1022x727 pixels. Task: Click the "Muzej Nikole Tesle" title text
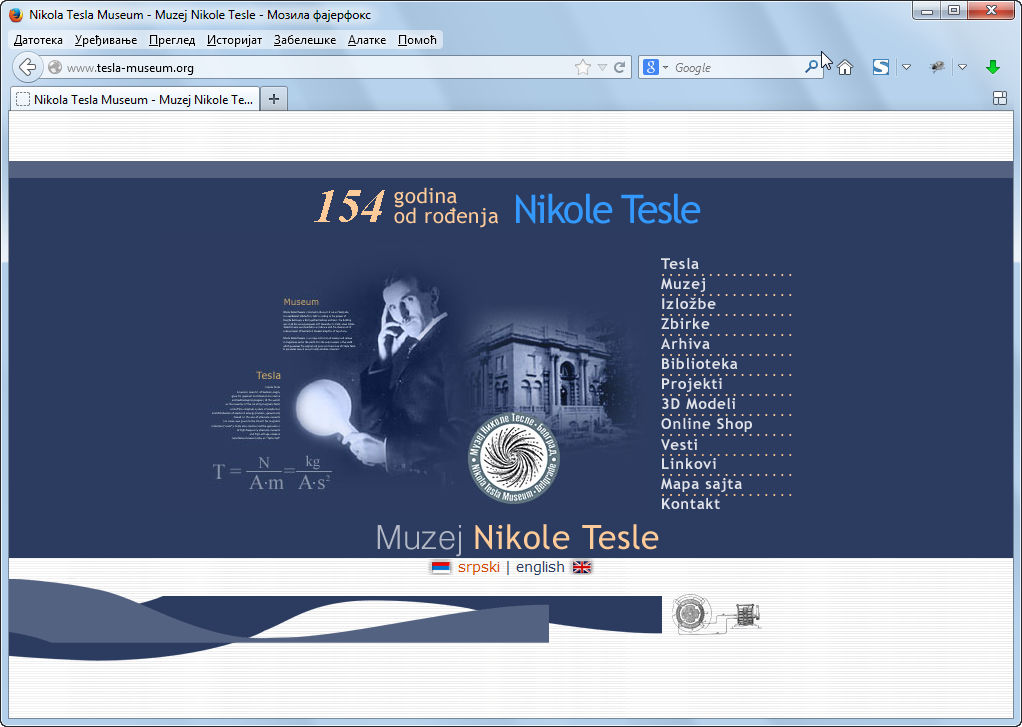518,538
